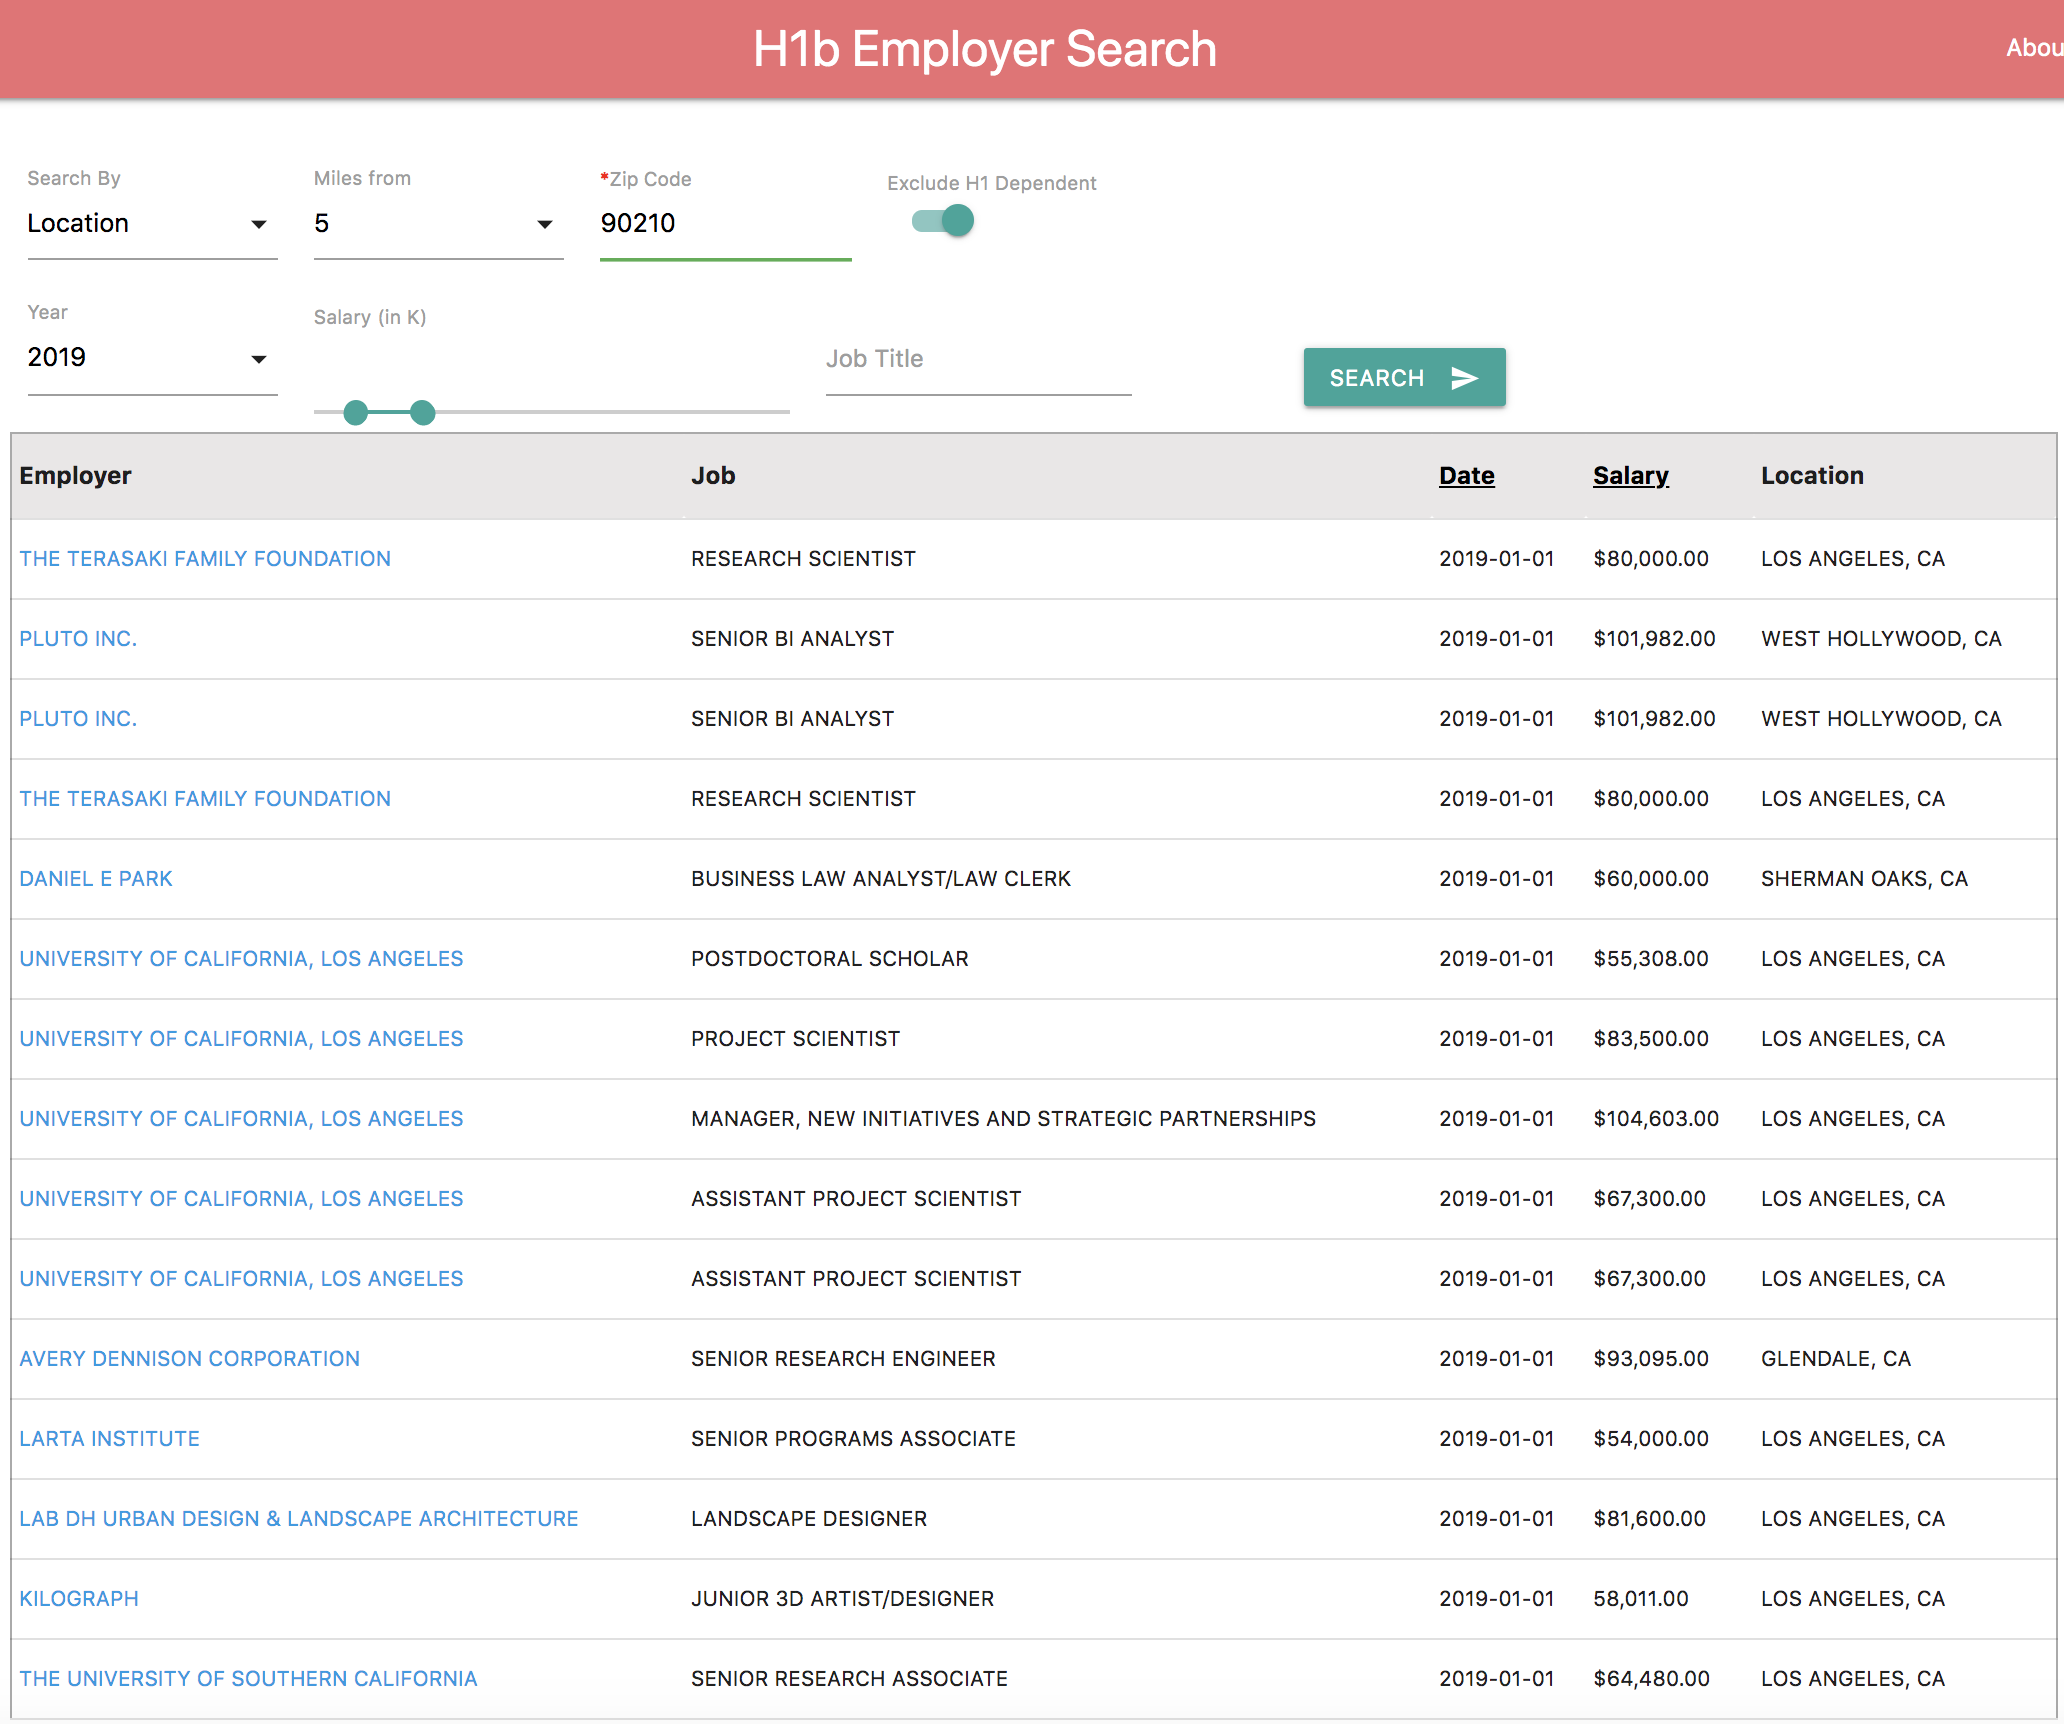Open the Miles from dropdown

coord(438,223)
